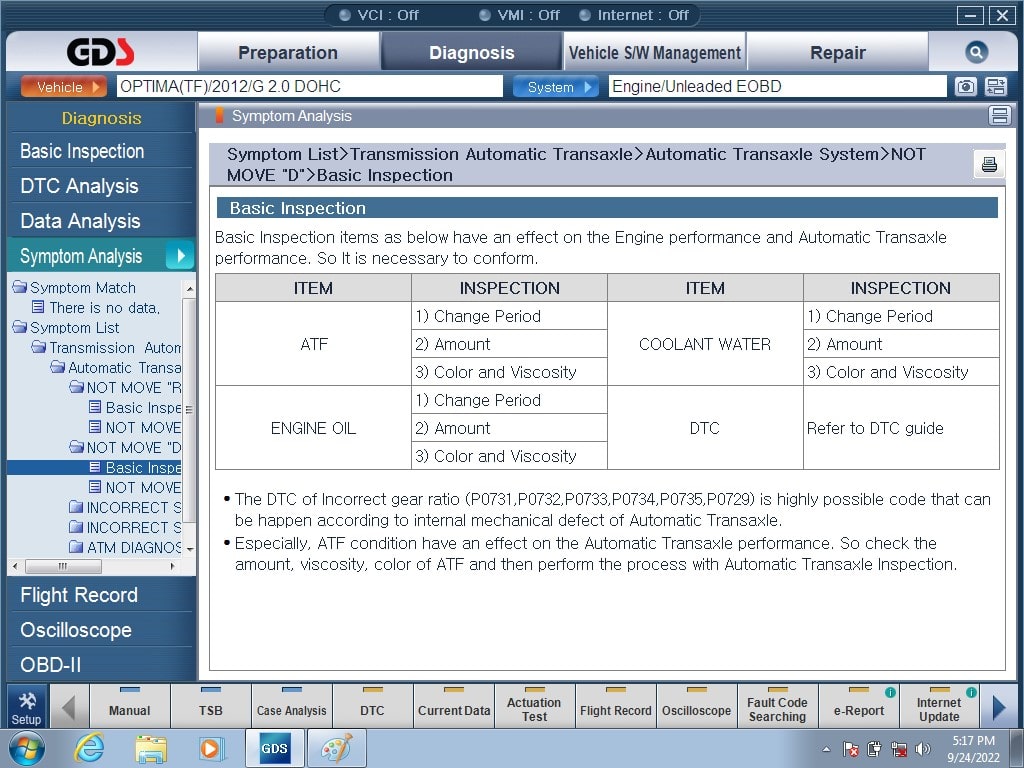This screenshot has height=768, width=1024.
Task: Toggle the Symptom Analysis panel layout icon
Action: tap(999, 116)
